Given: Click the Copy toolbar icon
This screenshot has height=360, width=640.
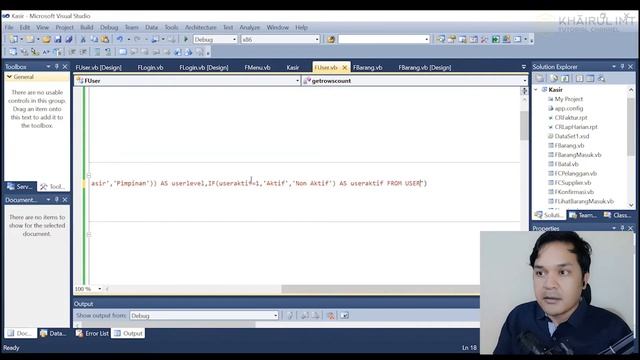Looking at the screenshot, I should click(x=94, y=39).
